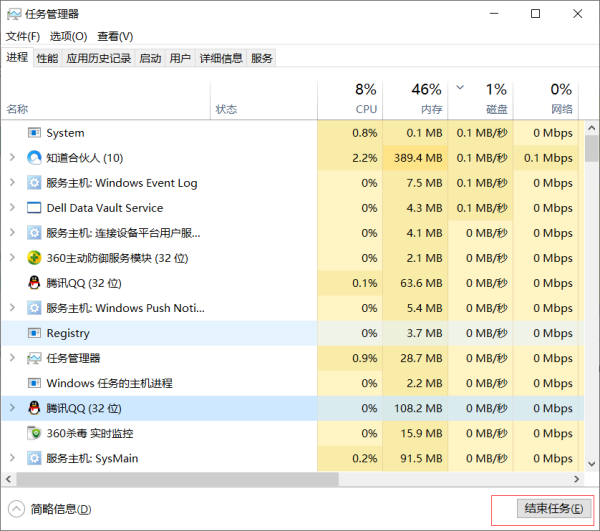The height and width of the screenshot is (531, 600).
Task: Click the Windows Push Noti service gear icon
Action: 34,308
